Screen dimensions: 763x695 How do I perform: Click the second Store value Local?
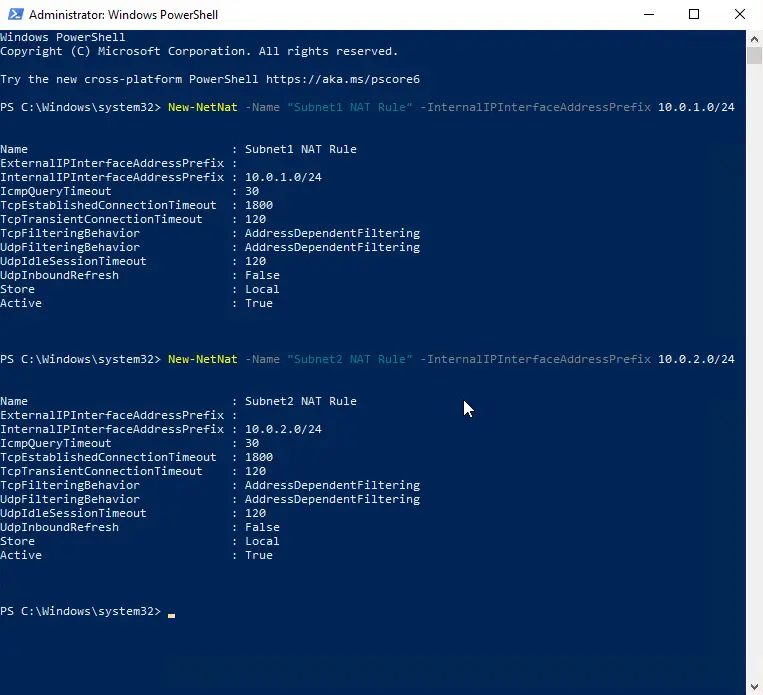point(262,541)
